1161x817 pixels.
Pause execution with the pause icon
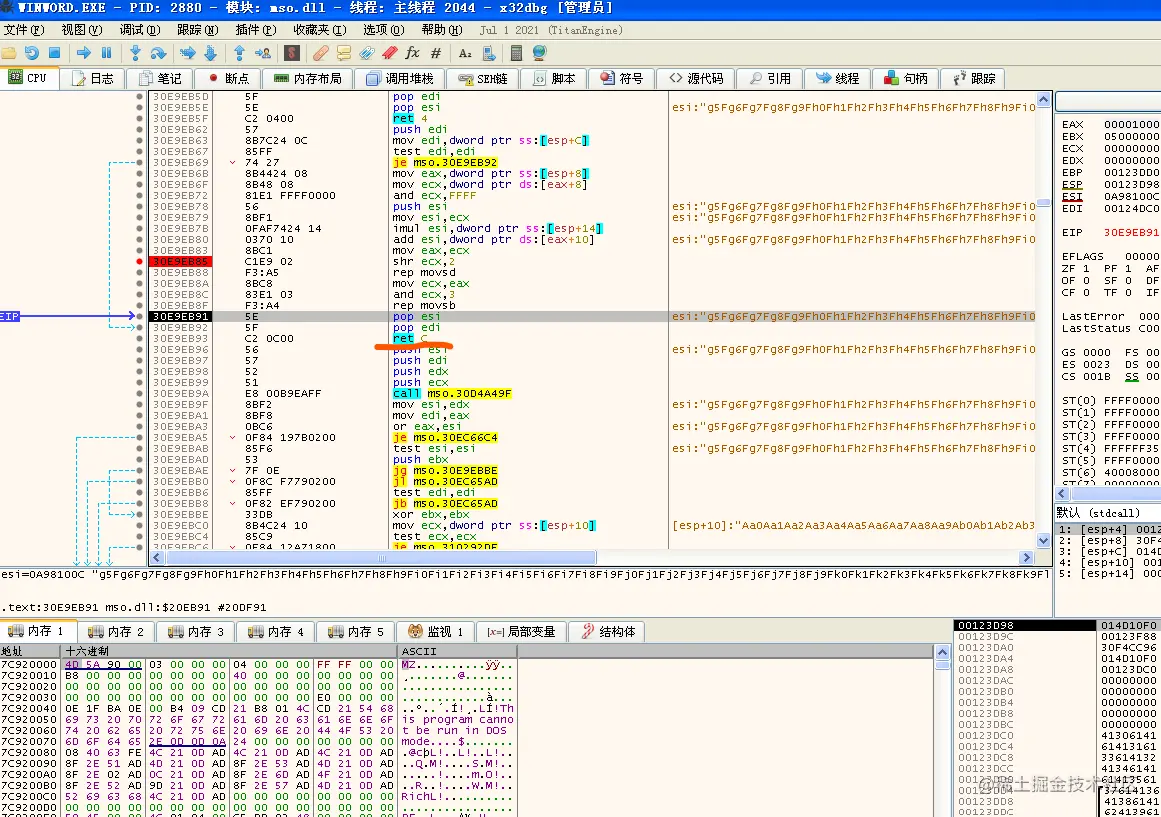click(106, 53)
